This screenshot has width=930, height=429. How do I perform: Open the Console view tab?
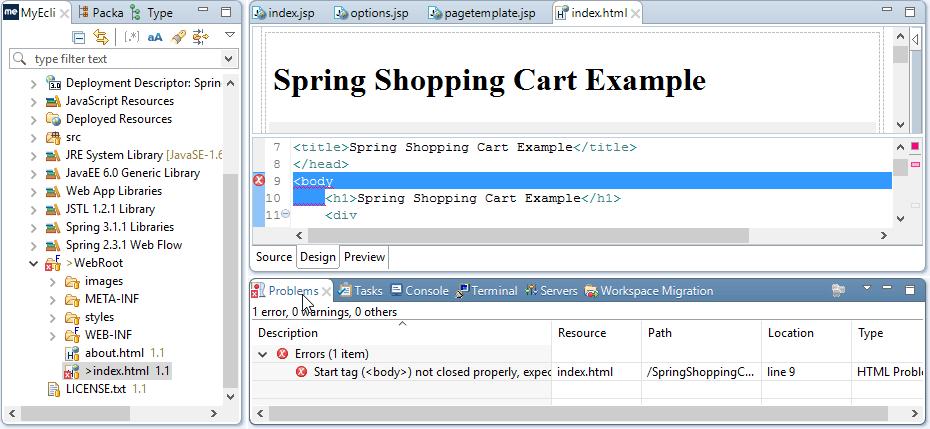[419, 291]
